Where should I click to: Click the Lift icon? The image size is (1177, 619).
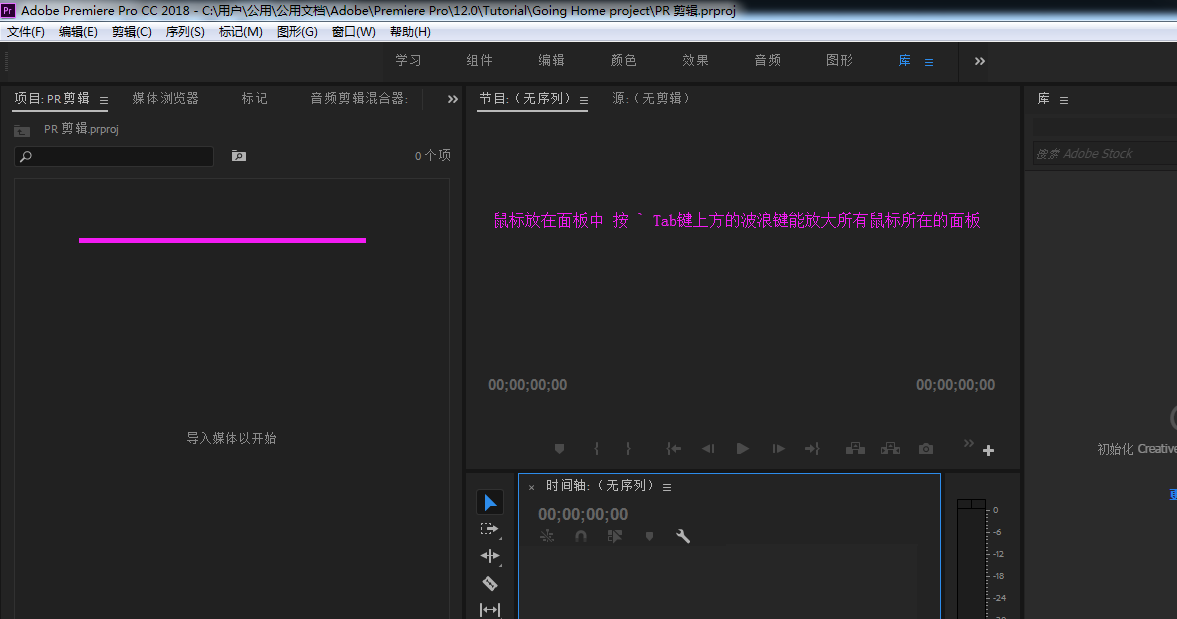[855, 449]
